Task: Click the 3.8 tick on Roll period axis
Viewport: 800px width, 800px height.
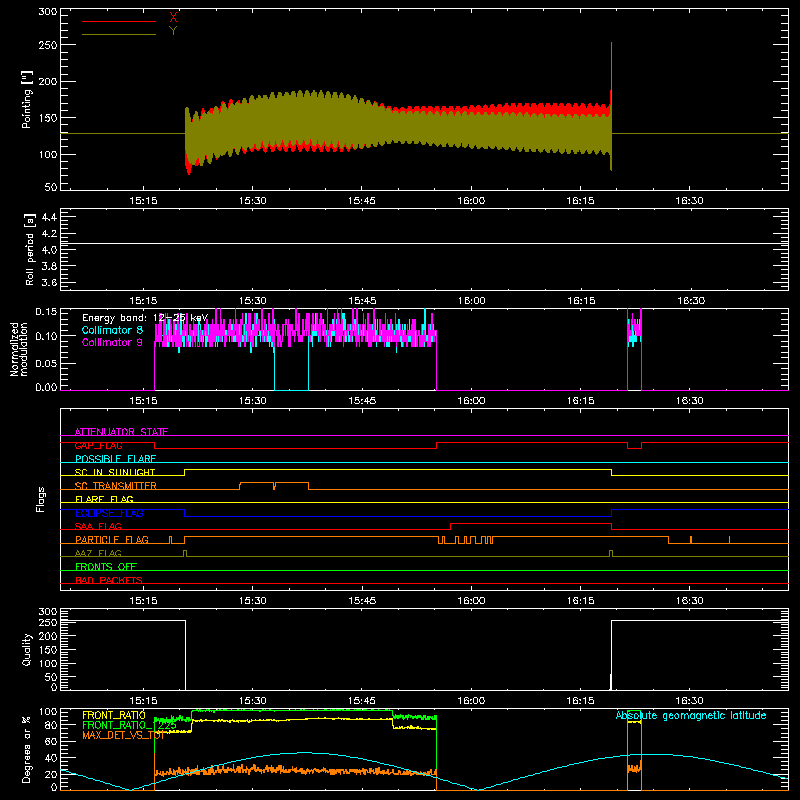Action: (x=49, y=266)
